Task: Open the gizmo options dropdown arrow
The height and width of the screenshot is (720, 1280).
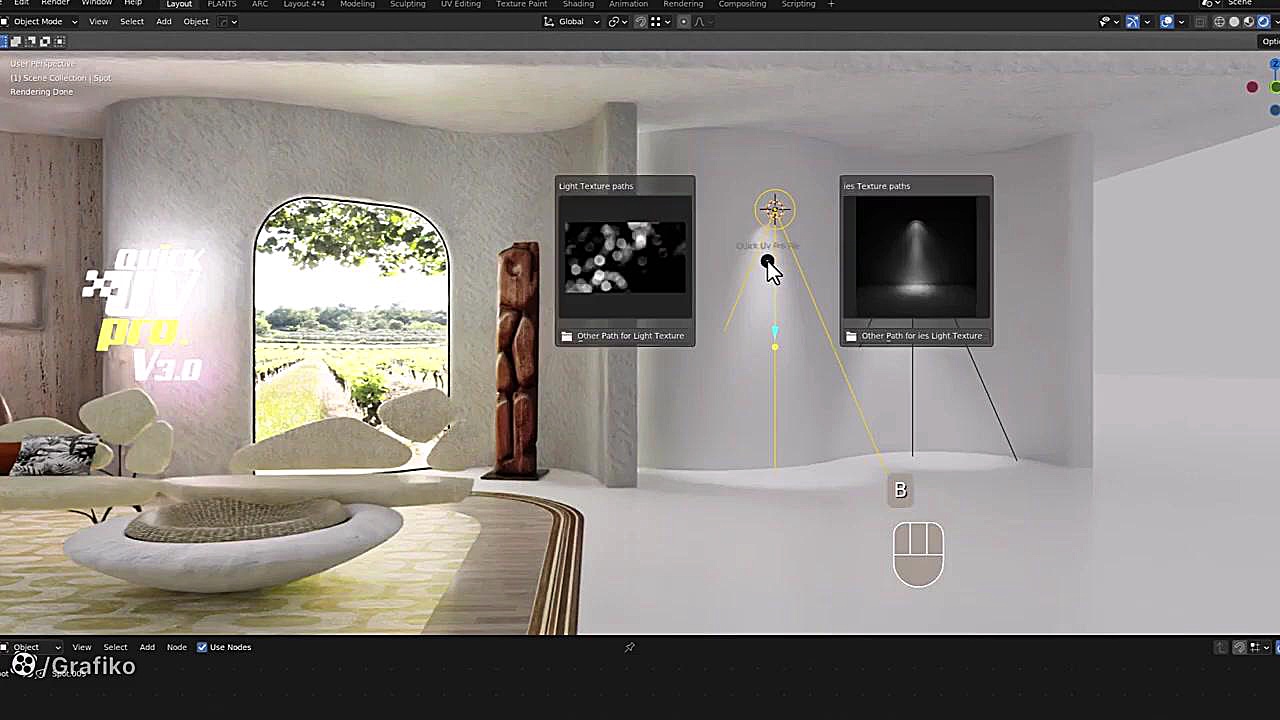Action: 1146,21
